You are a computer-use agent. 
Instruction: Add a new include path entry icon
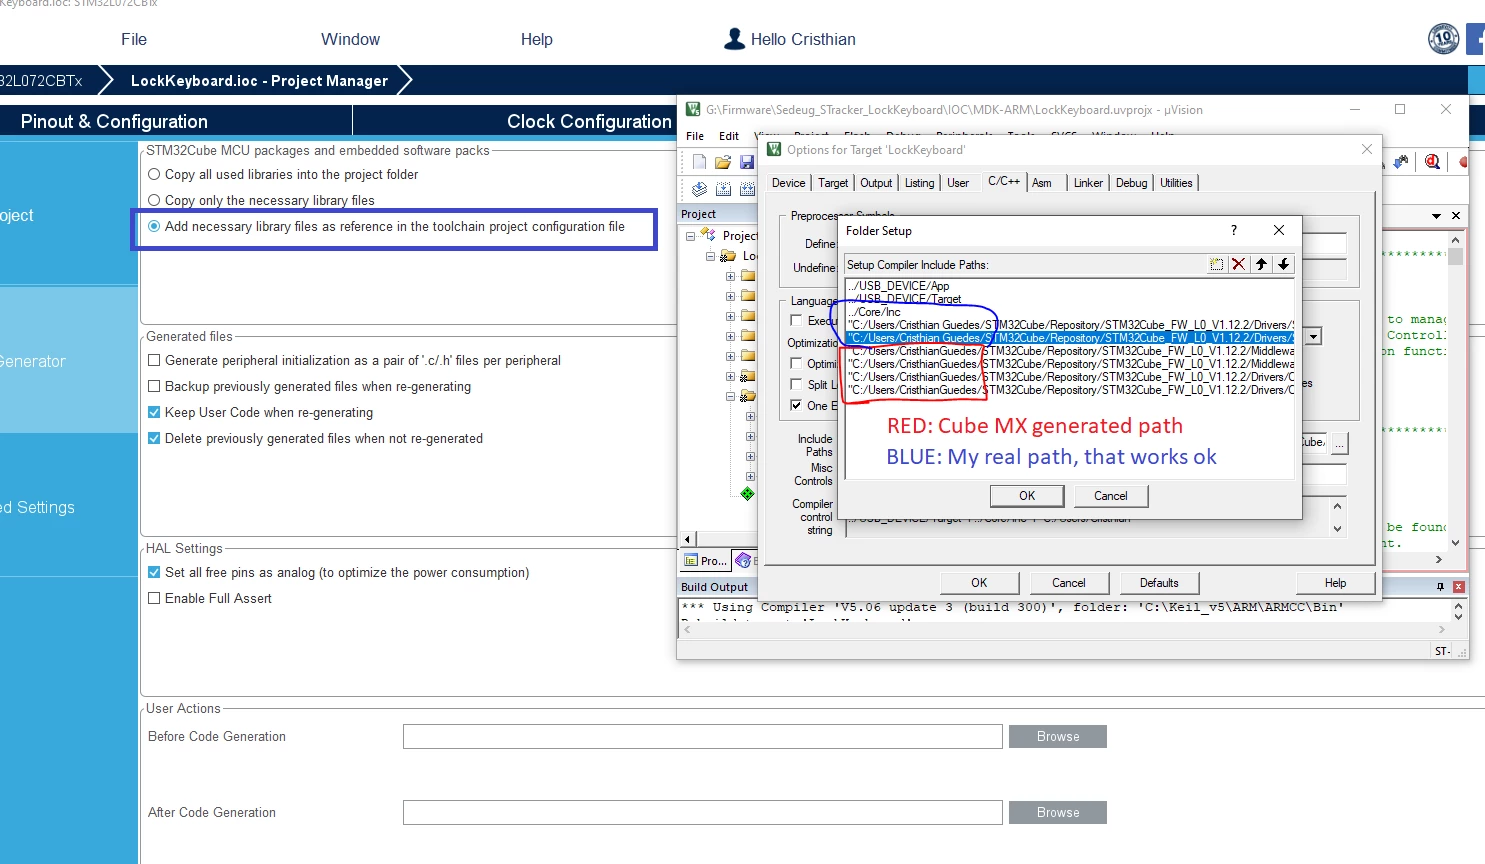click(x=1216, y=264)
